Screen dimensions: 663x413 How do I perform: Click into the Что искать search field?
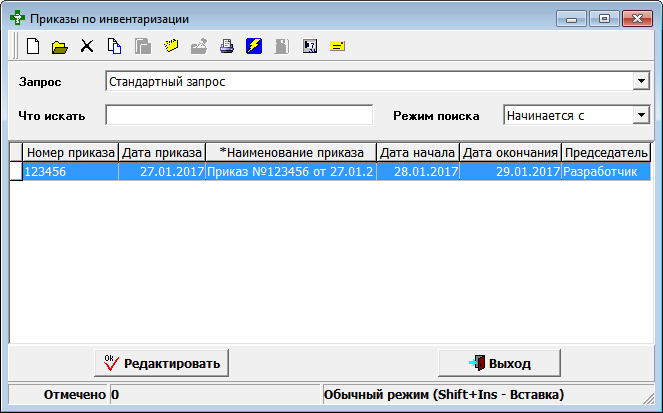pos(238,115)
